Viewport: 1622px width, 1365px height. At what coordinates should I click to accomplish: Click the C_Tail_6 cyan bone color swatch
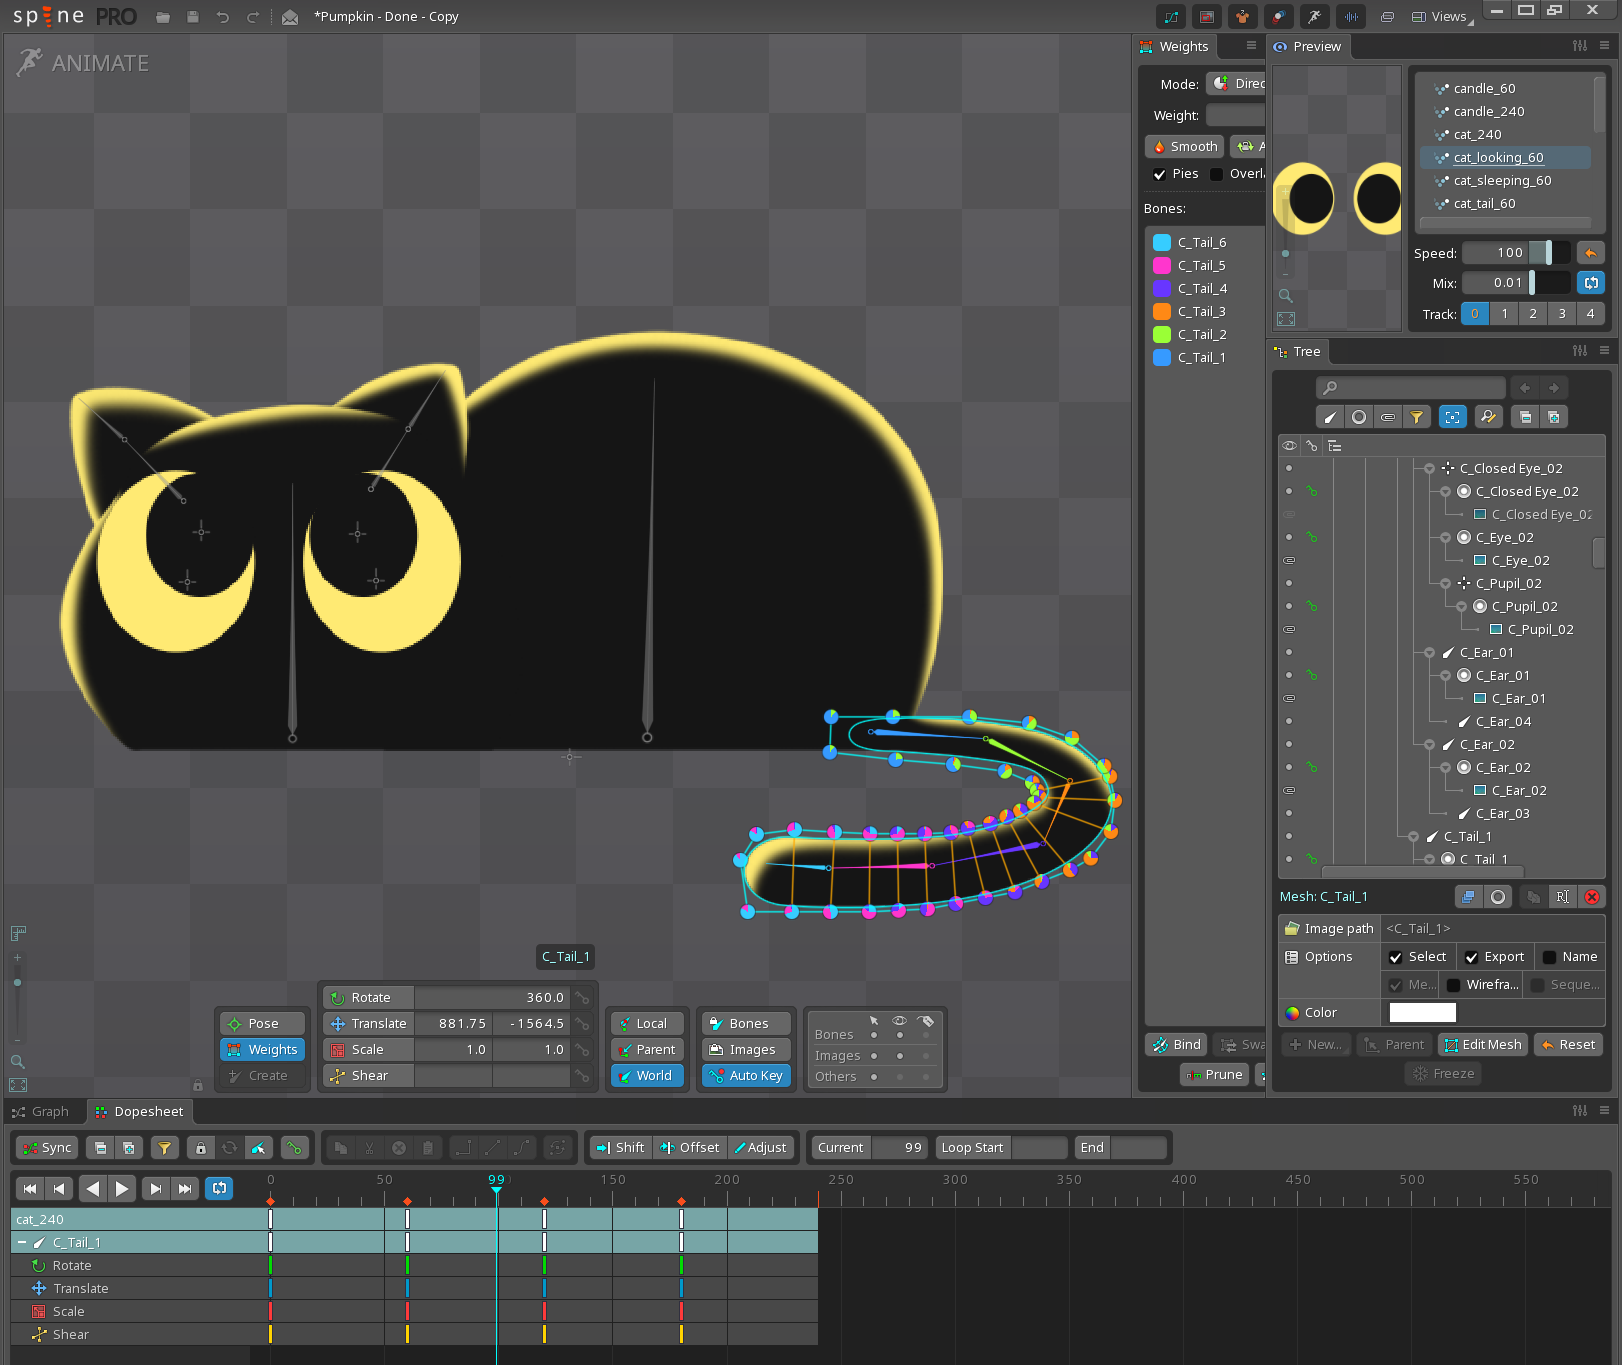pyautogui.click(x=1162, y=242)
